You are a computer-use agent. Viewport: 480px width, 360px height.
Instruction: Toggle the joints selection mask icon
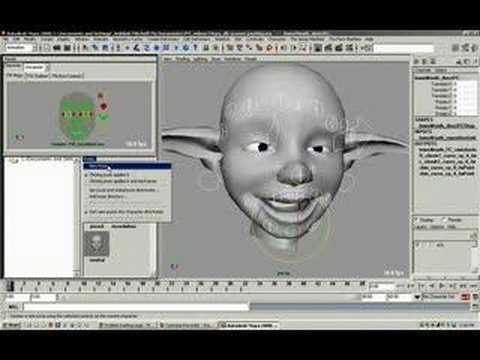(x=137, y=48)
